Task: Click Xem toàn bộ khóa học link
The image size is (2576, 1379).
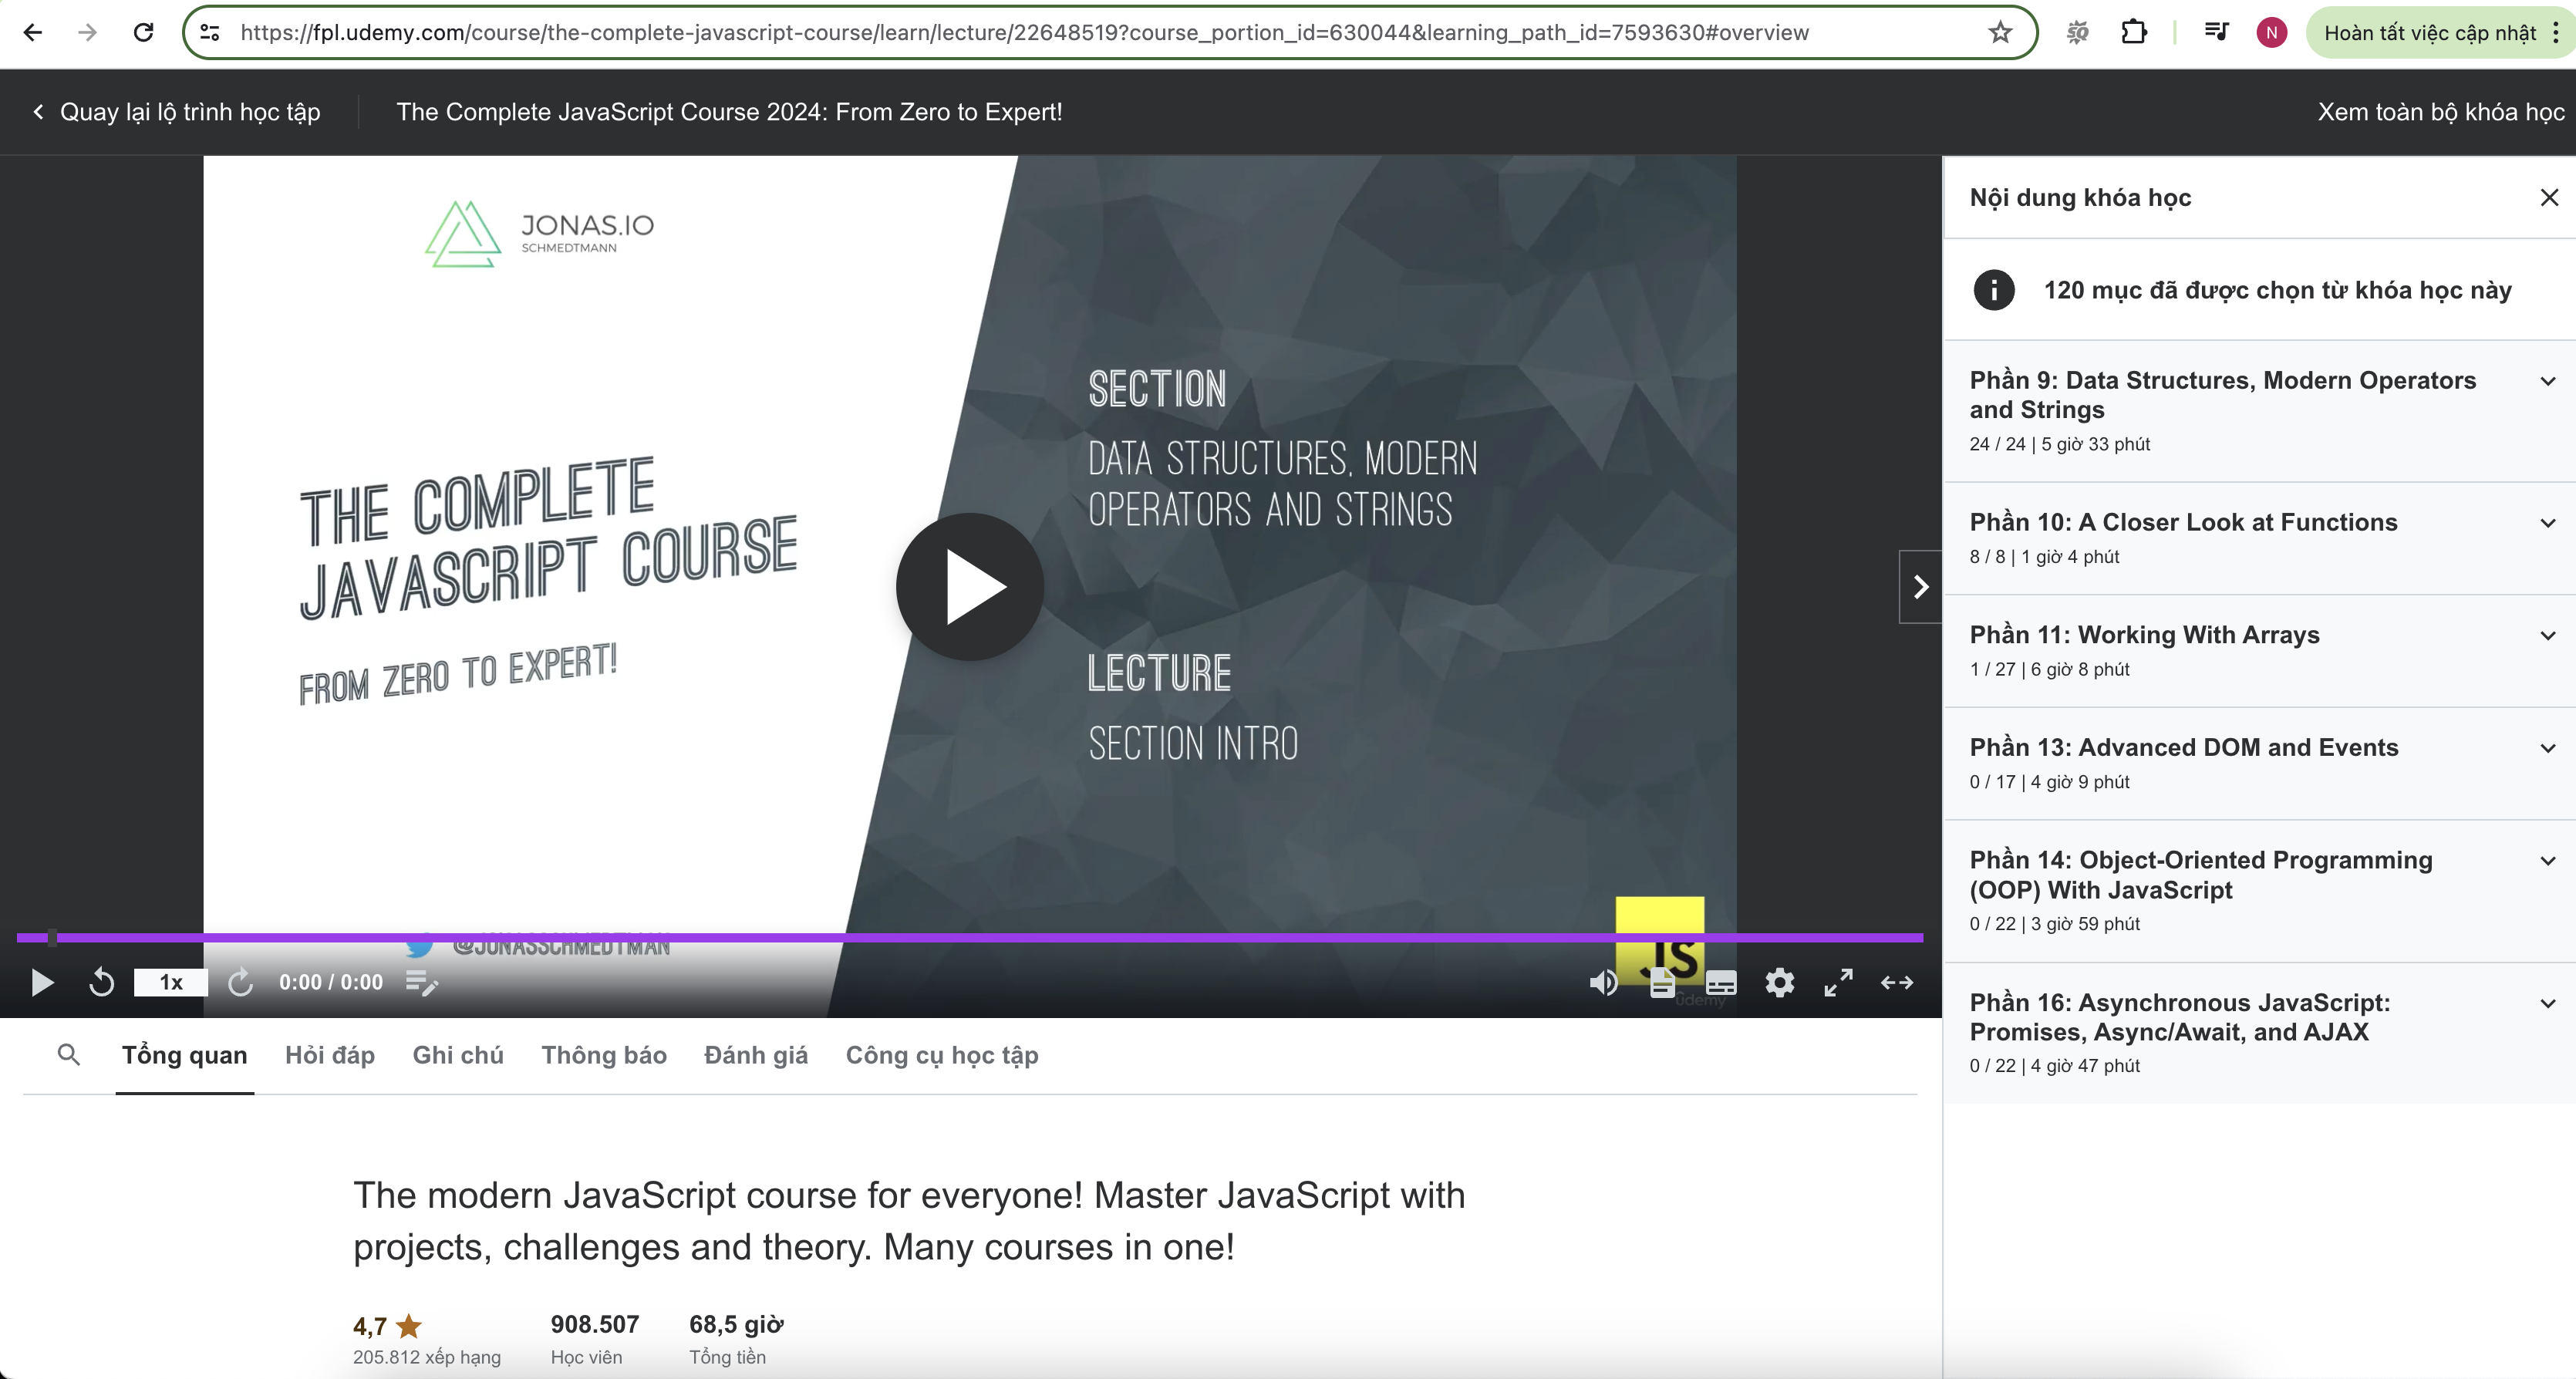Action: click(x=2440, y=112)
